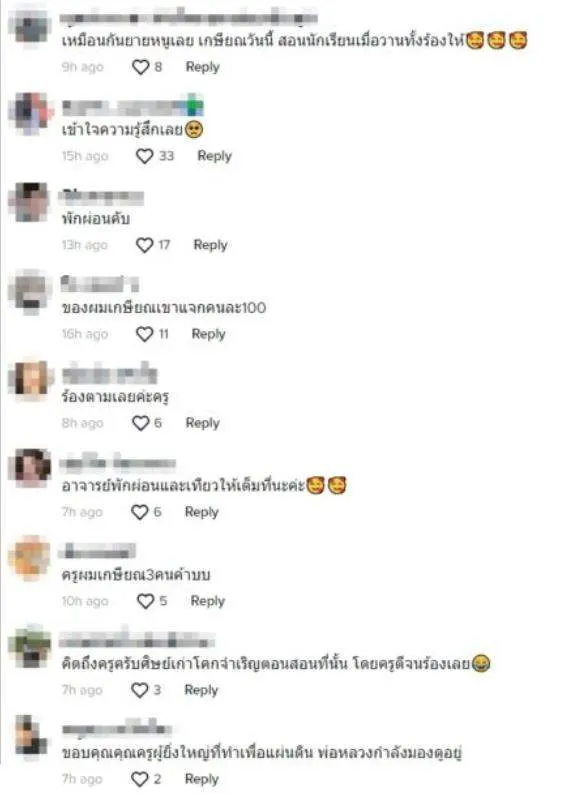The width and height of the screenshot is (580, 794).
Task: Like the comment with 8 likes
Action: click(140, 67)
